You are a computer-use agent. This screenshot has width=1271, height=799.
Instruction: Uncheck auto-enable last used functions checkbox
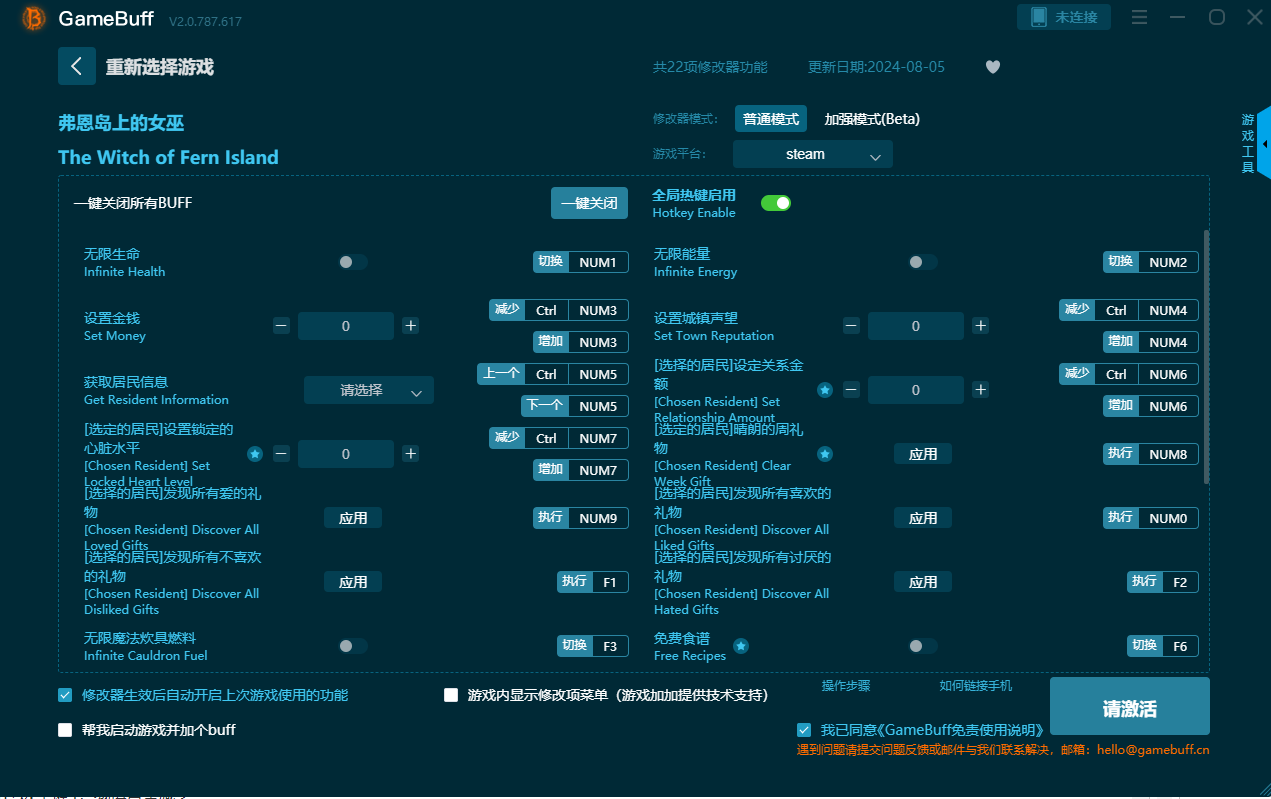[x=66, y=695]
